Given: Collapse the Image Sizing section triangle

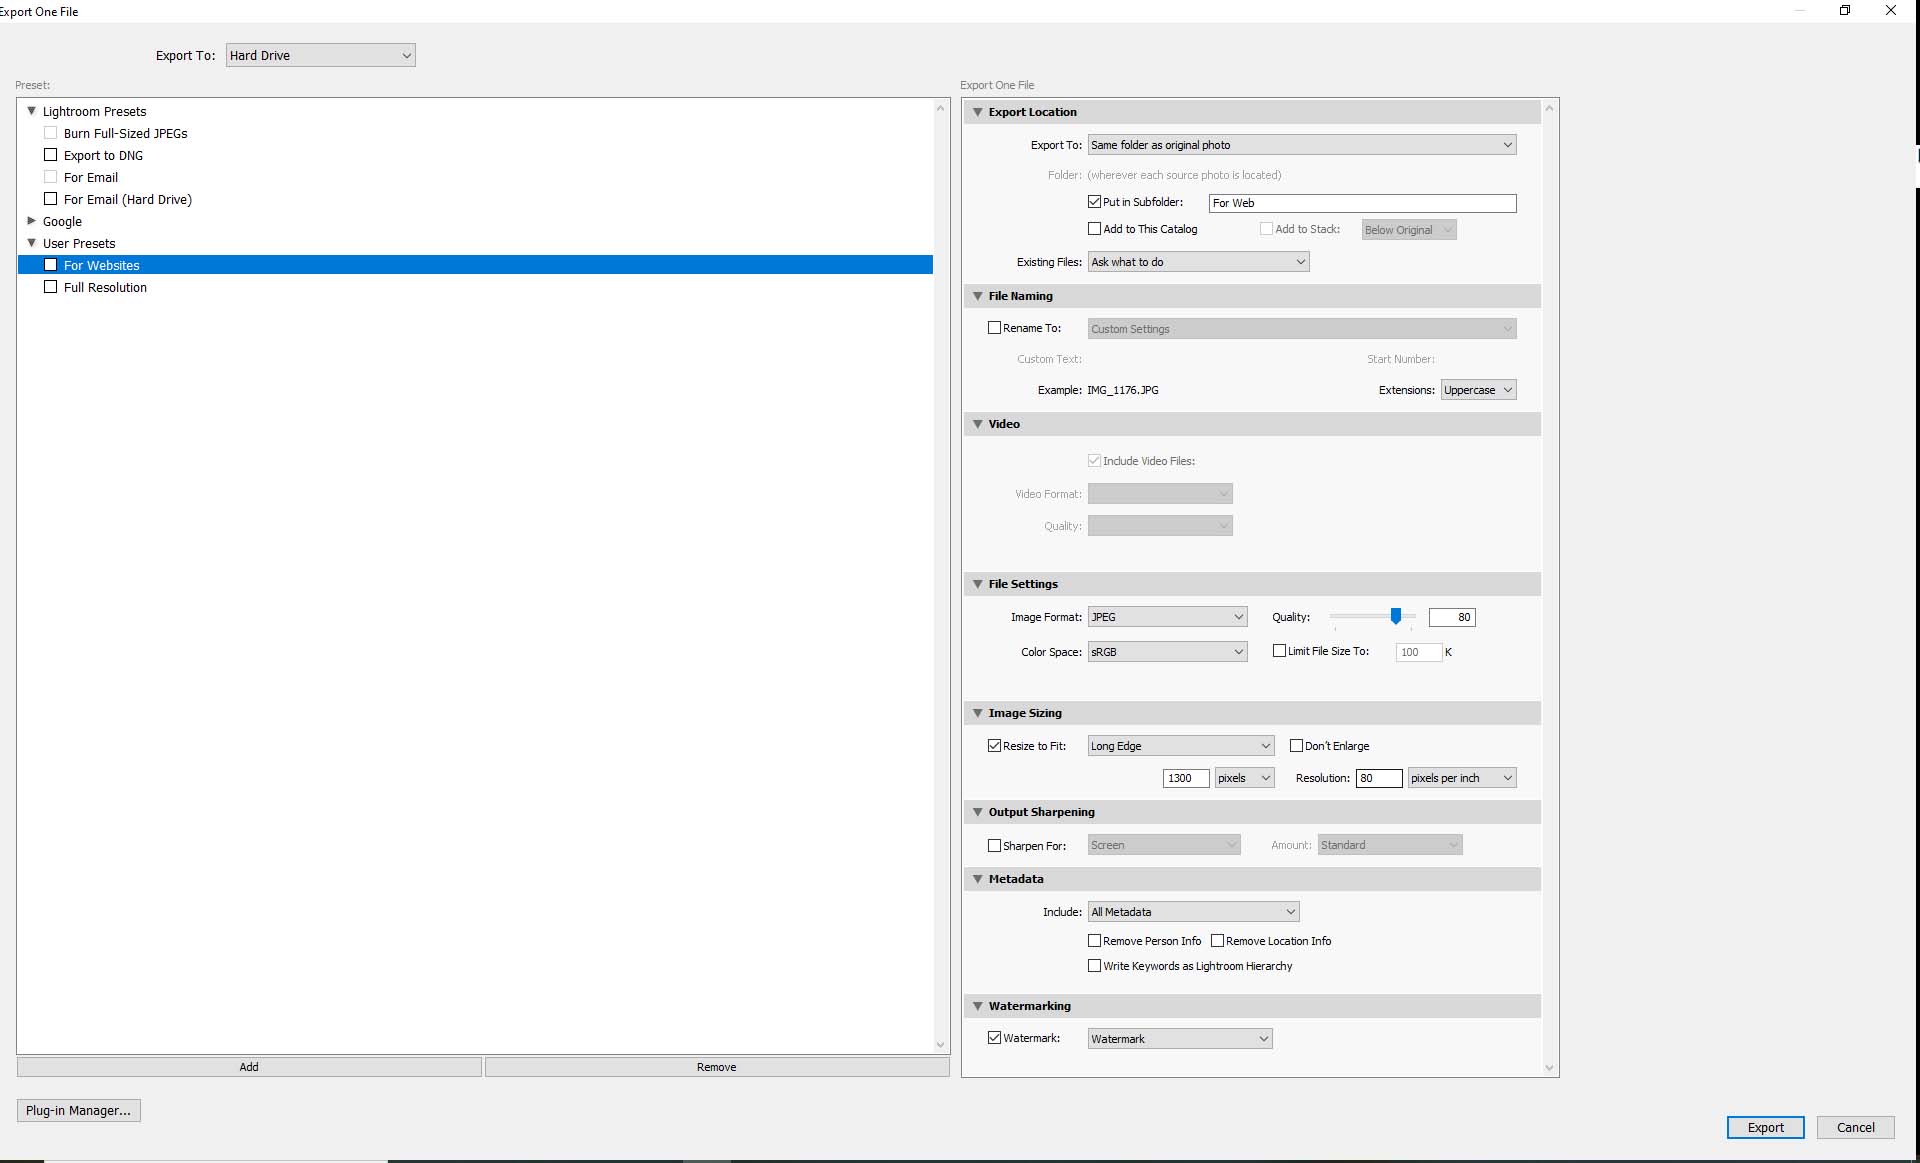Looking at the screenshot, I should coord(978,713).
